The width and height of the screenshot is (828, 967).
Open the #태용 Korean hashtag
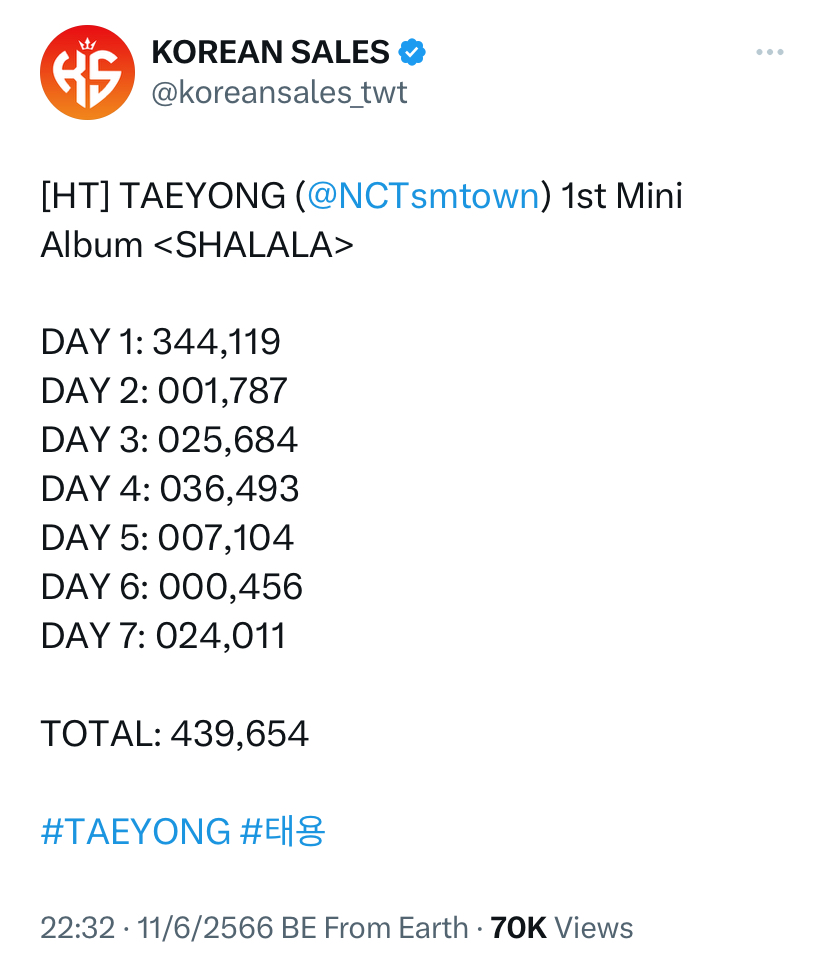point(282,831)
